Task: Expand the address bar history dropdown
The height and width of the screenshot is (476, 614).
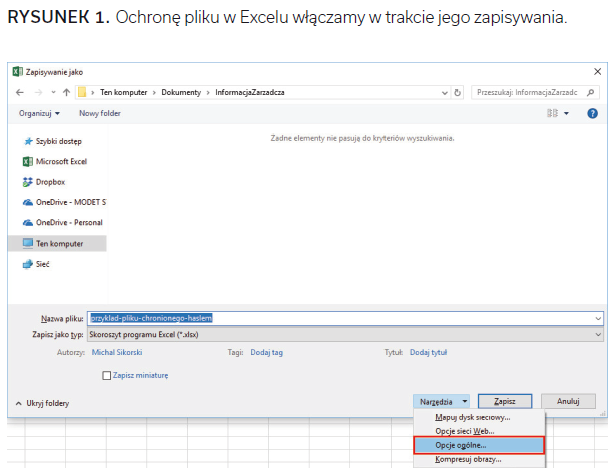Action: pyautogui.click(x=444, y=93)
